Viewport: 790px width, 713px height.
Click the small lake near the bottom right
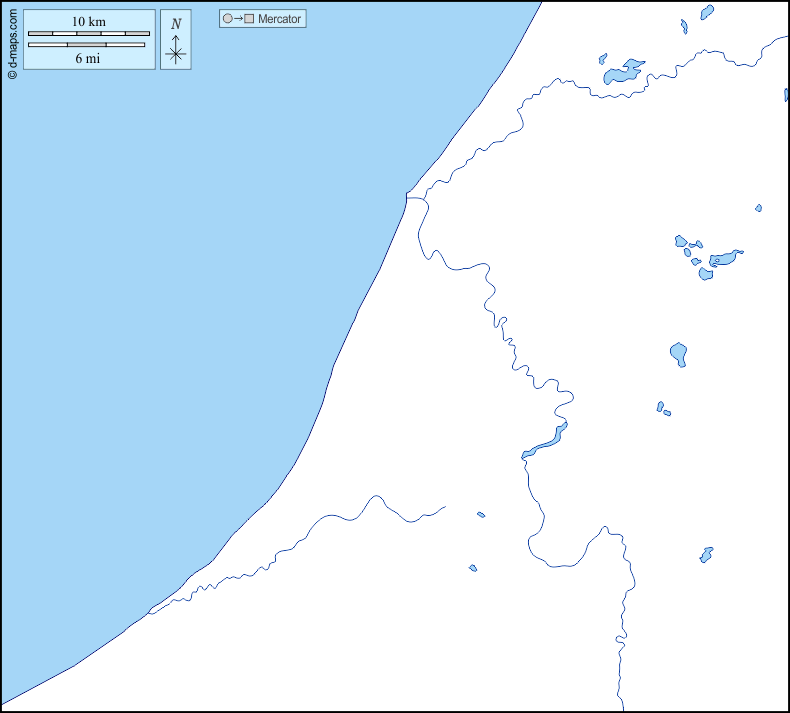(x=706, y=554)
